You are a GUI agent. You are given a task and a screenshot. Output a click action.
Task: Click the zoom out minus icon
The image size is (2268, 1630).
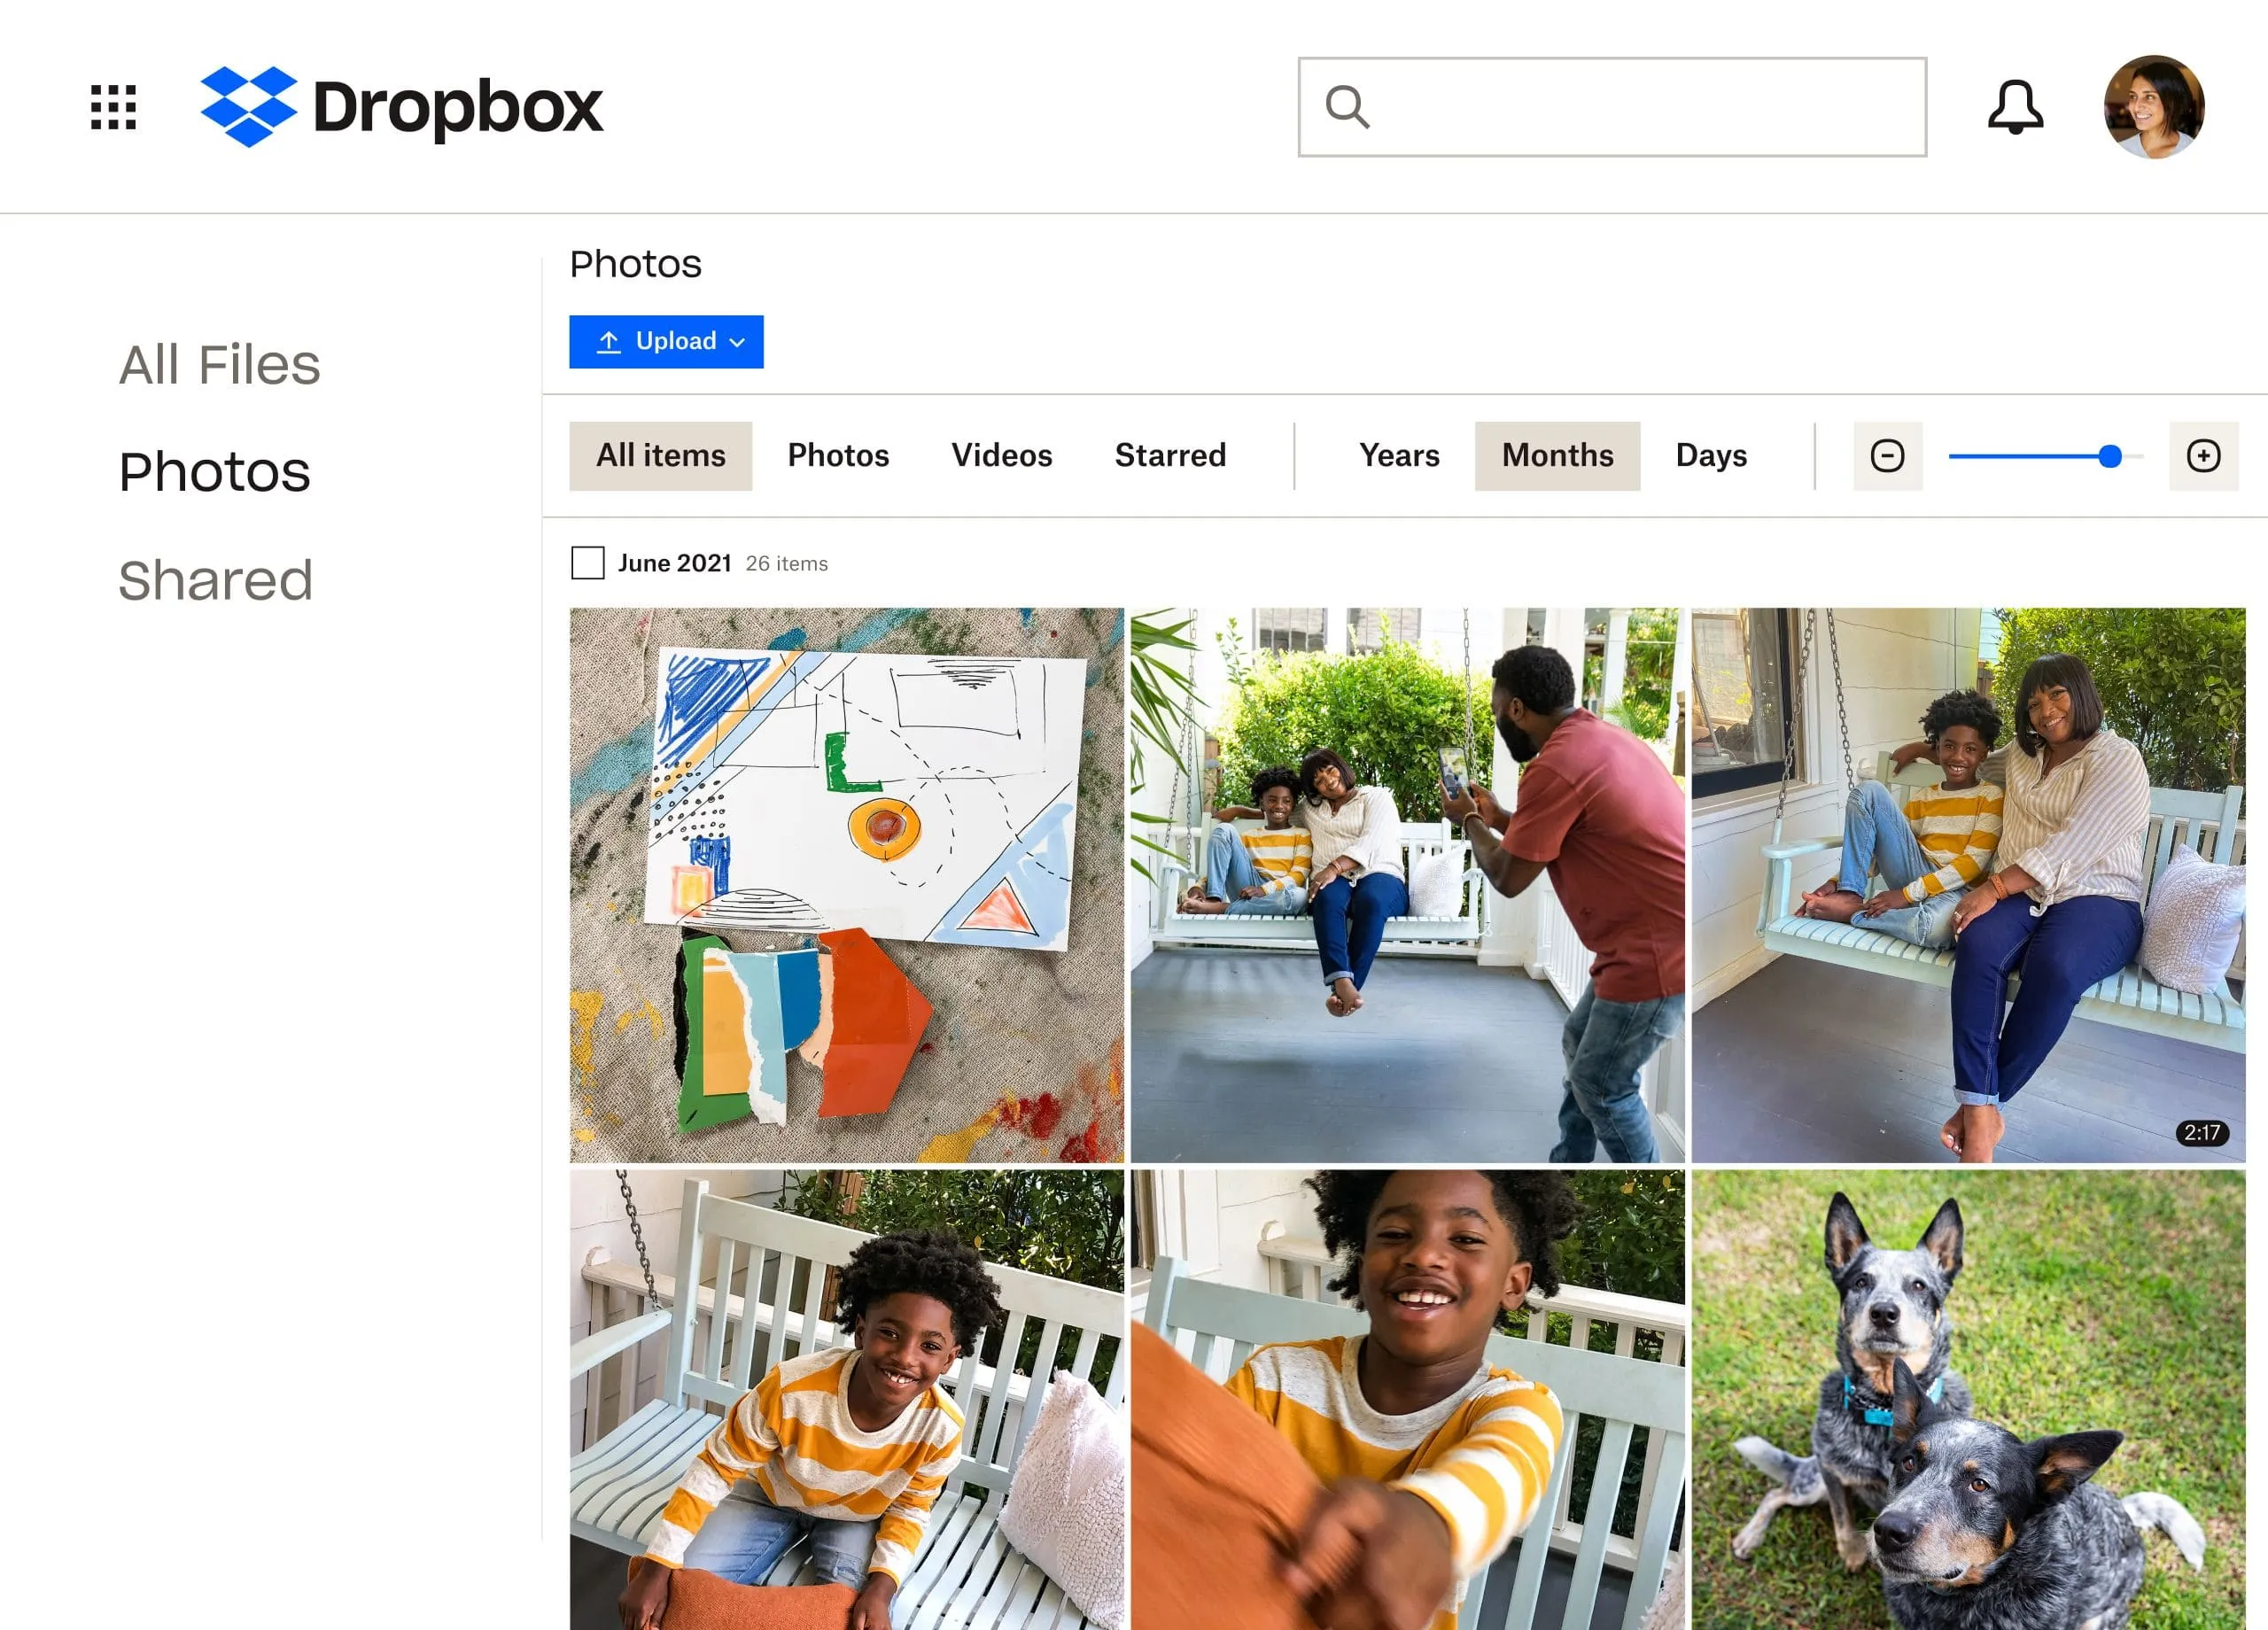pyautogui.click(x=1888, y=456)
